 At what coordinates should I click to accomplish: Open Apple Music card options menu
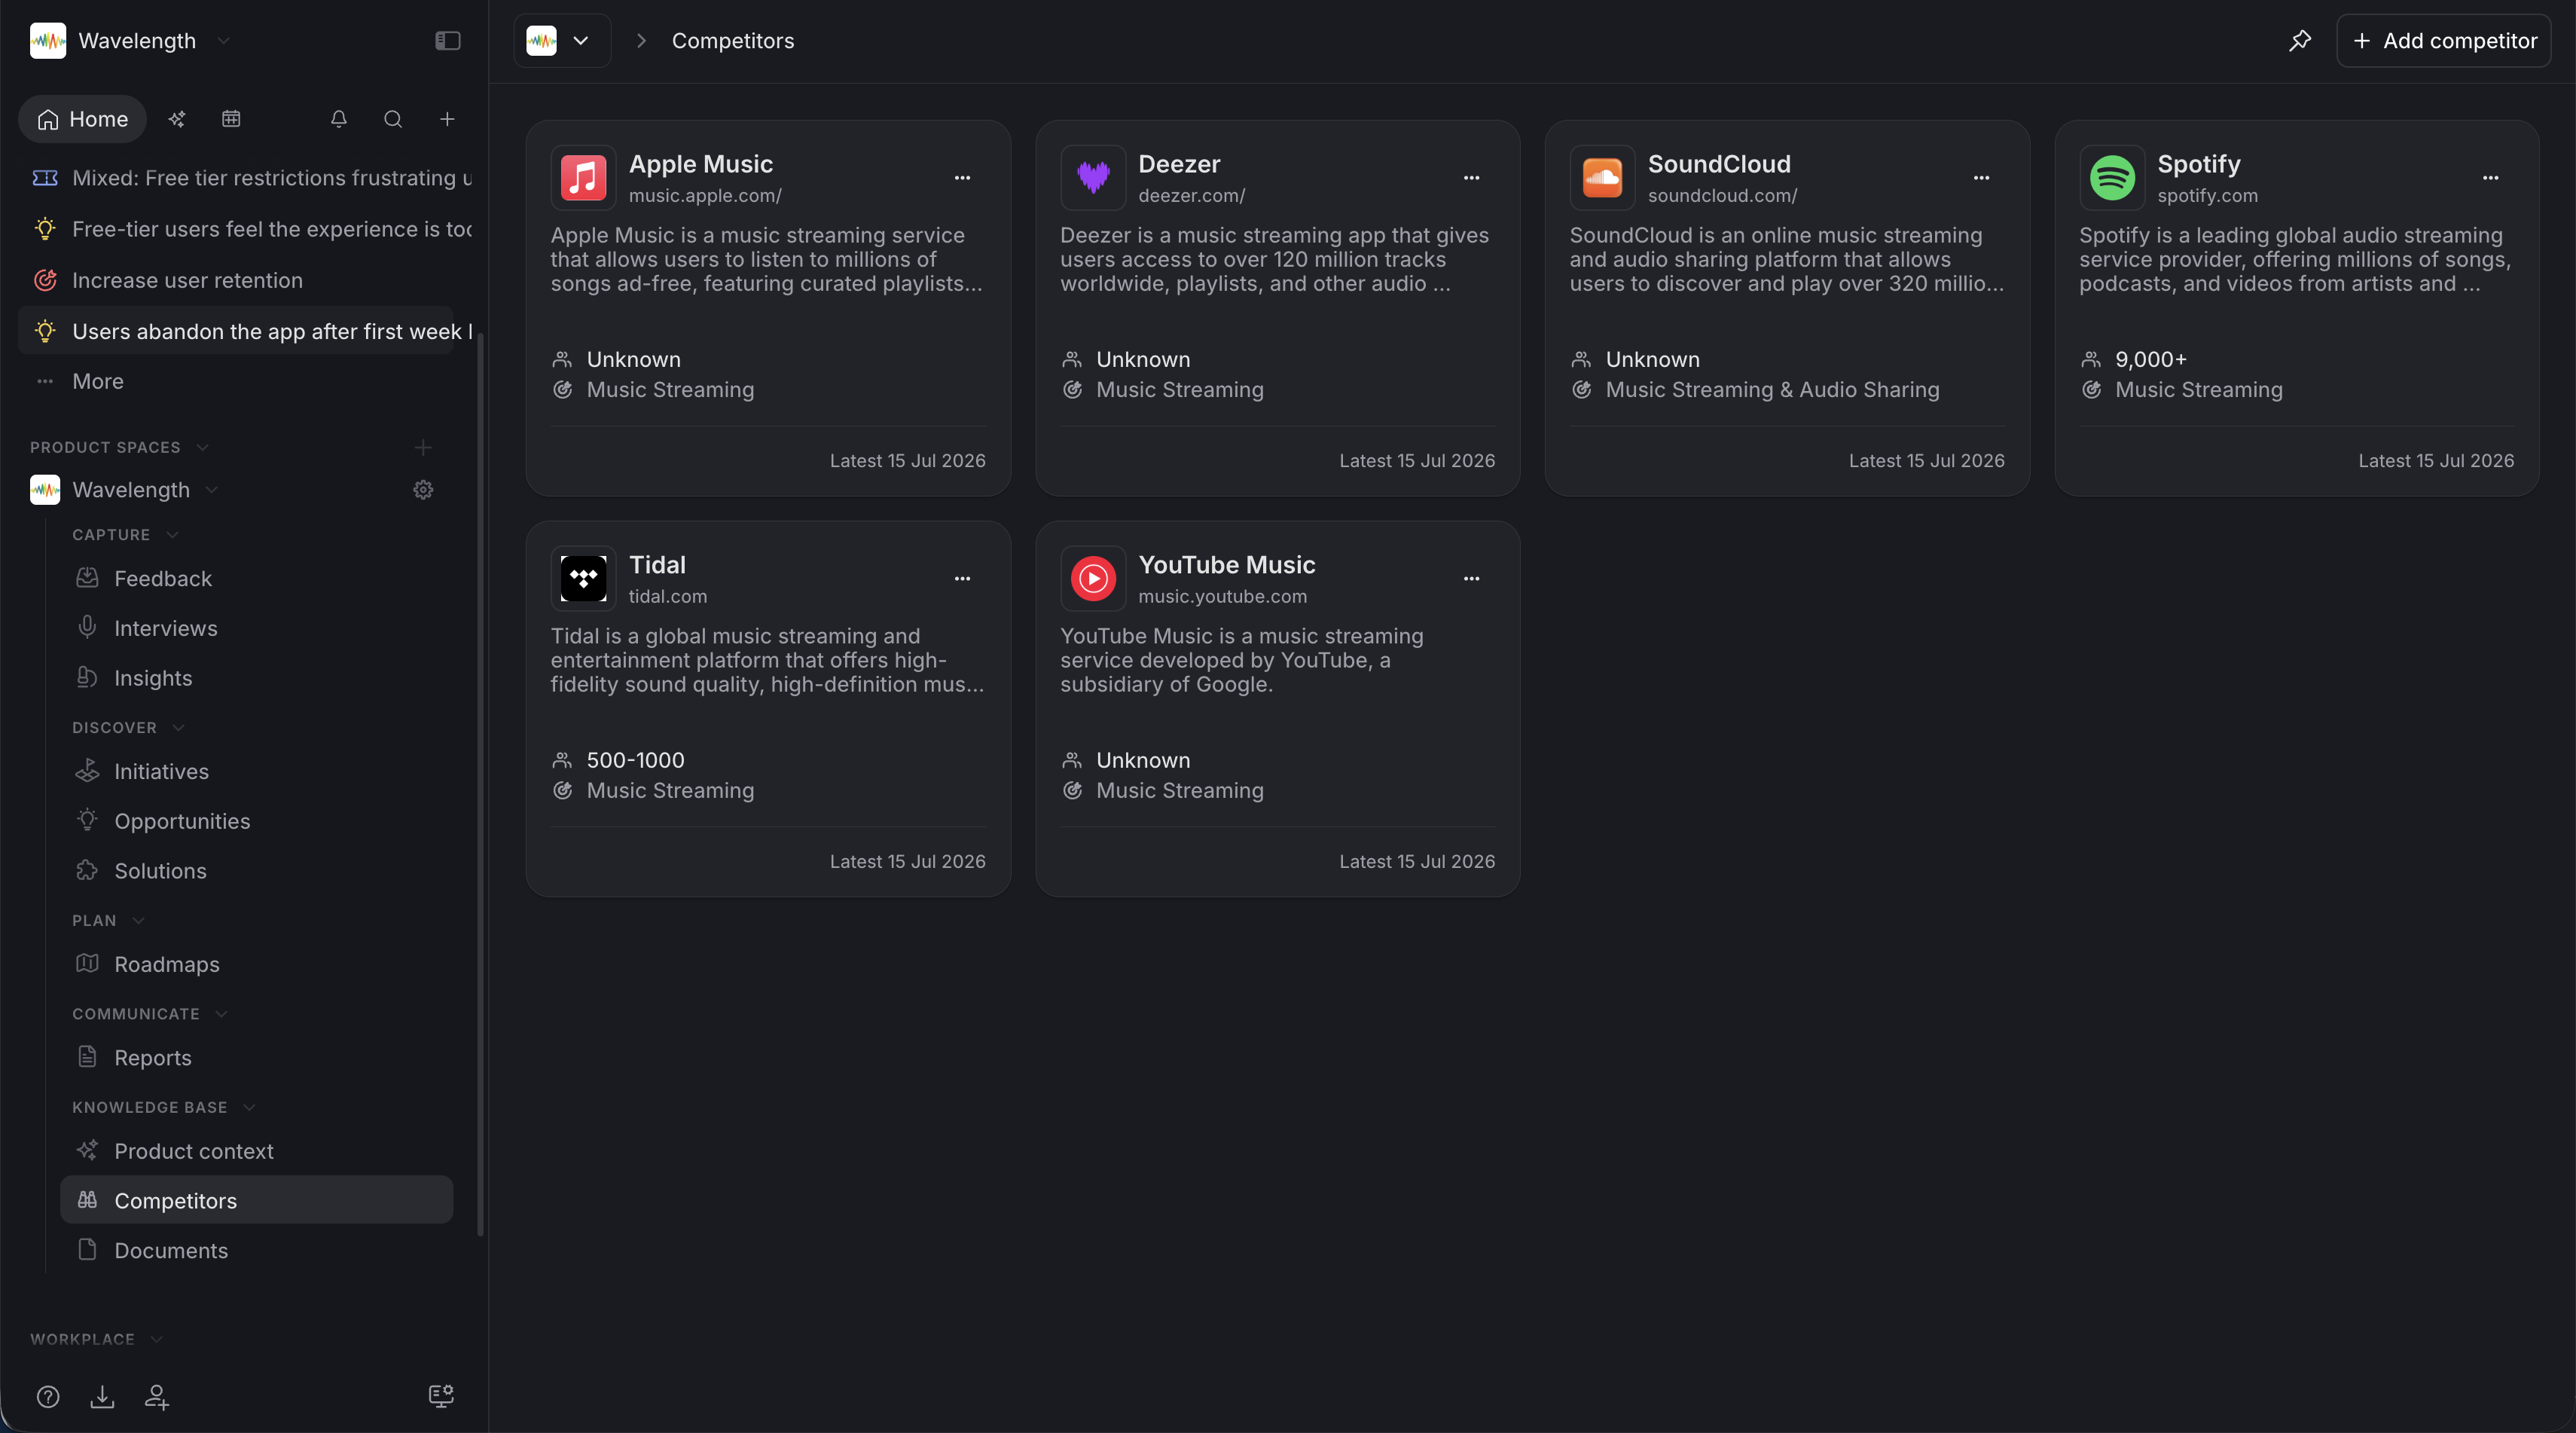coord(962,178)
